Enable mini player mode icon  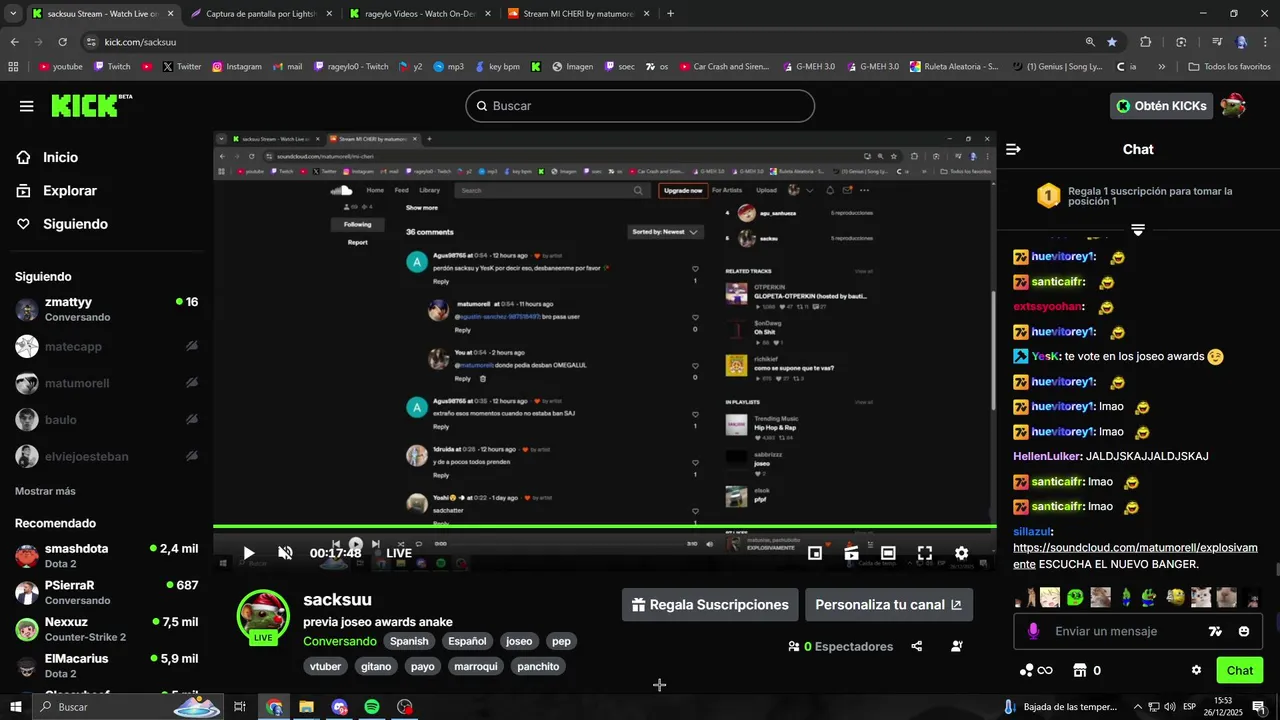pyautogui.click(x=815, y=553)
